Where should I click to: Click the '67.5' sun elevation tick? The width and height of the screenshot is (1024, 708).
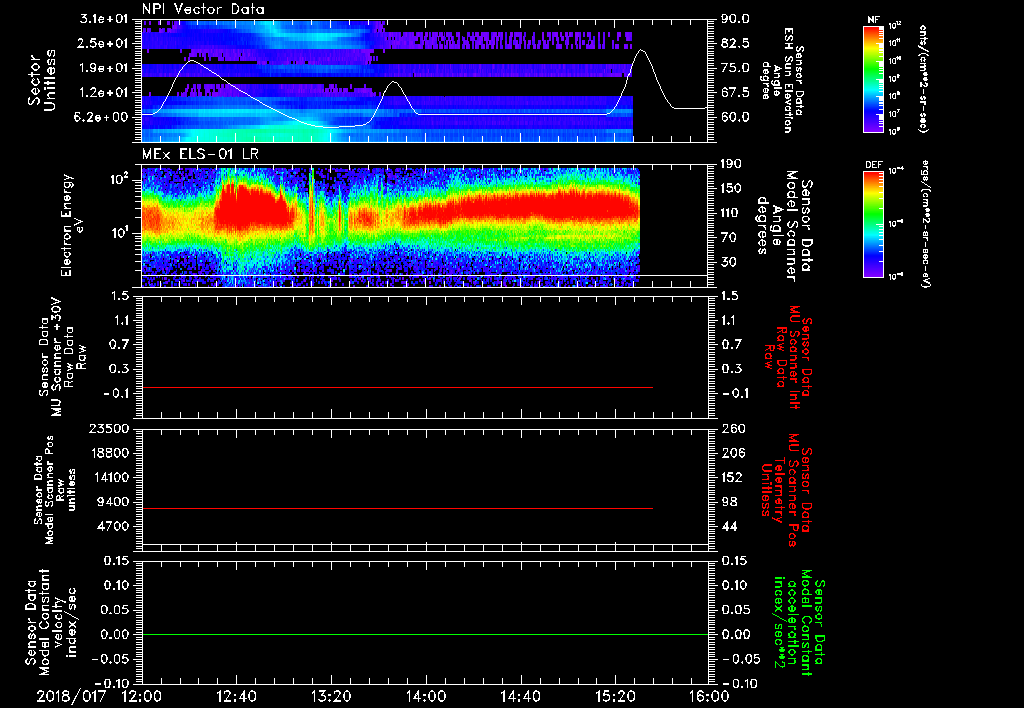pyautogui.click(x=735, y=93)
